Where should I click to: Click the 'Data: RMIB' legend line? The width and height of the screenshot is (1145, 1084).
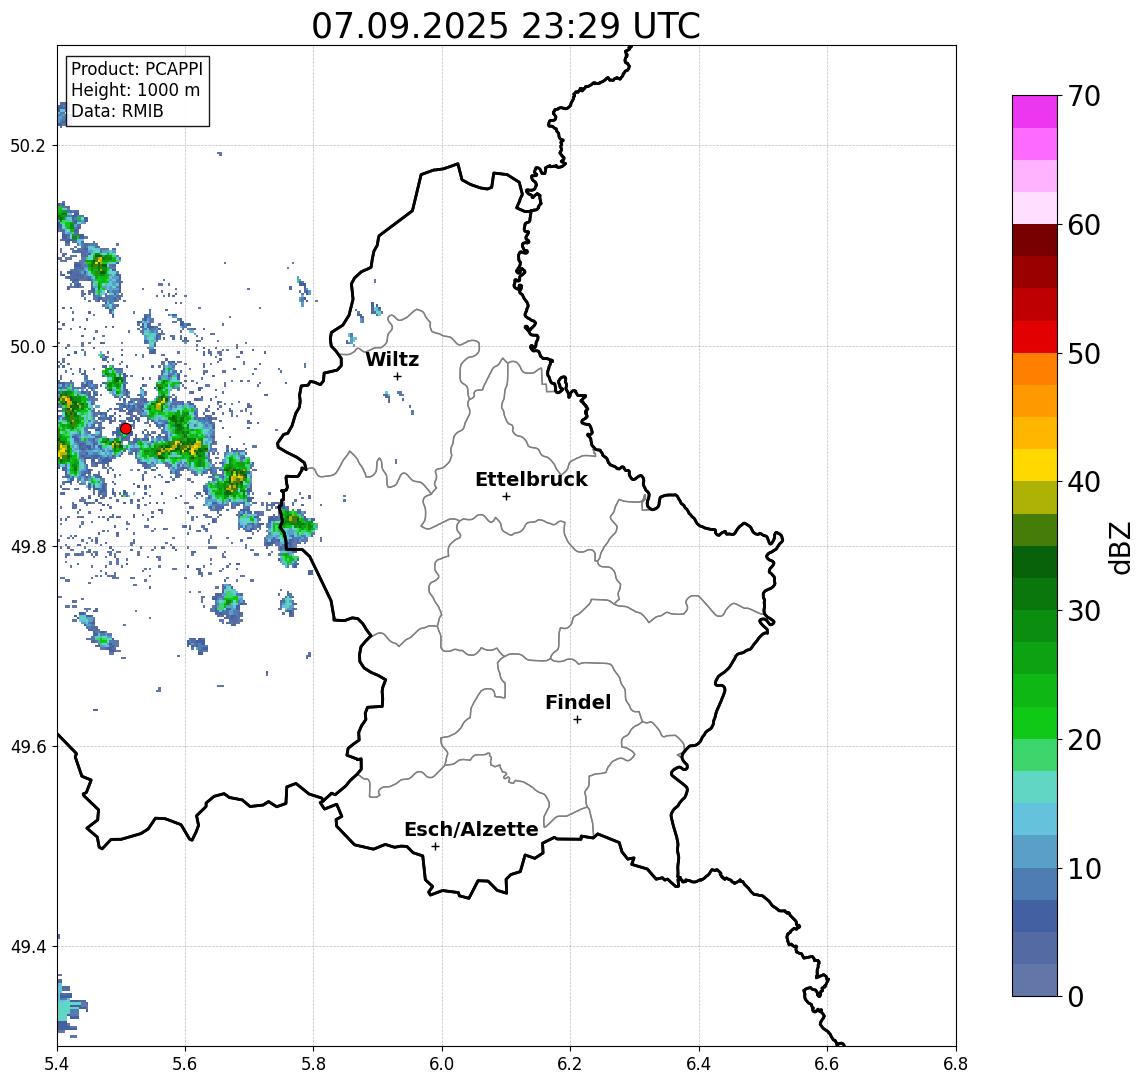click(117, 111)
